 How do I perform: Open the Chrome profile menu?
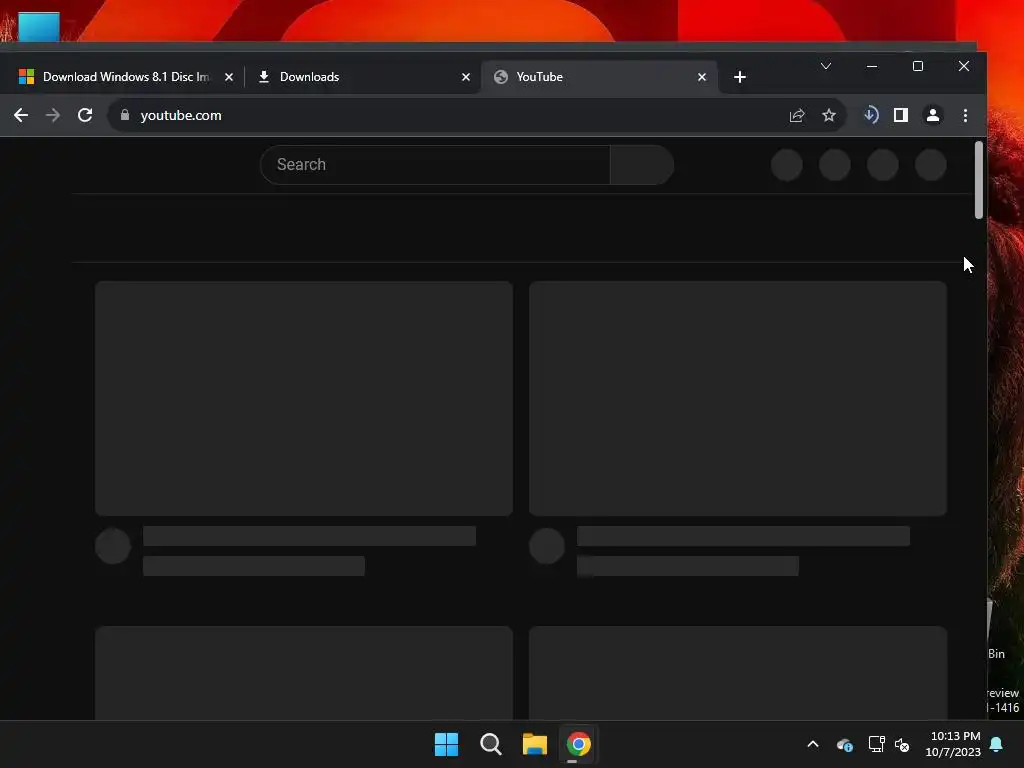tap(933, 116)
